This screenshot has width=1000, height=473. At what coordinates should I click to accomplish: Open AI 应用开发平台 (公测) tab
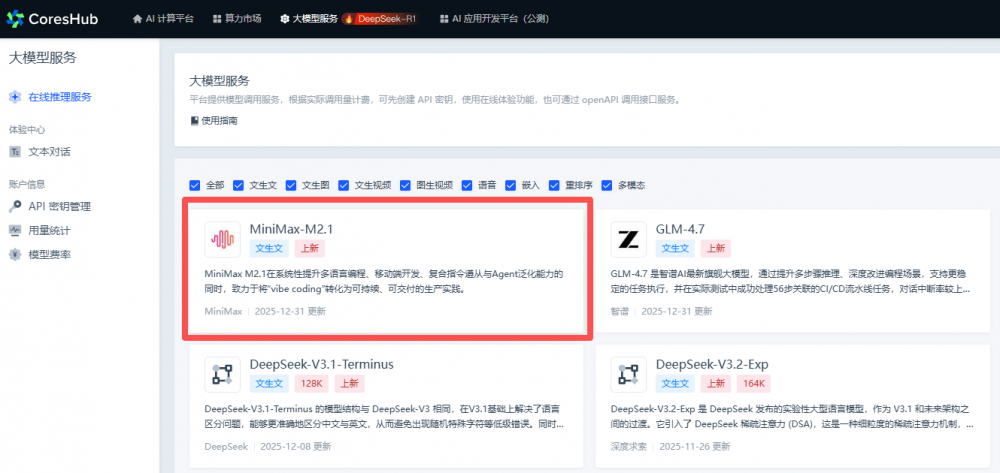click(x=489, y=19)
